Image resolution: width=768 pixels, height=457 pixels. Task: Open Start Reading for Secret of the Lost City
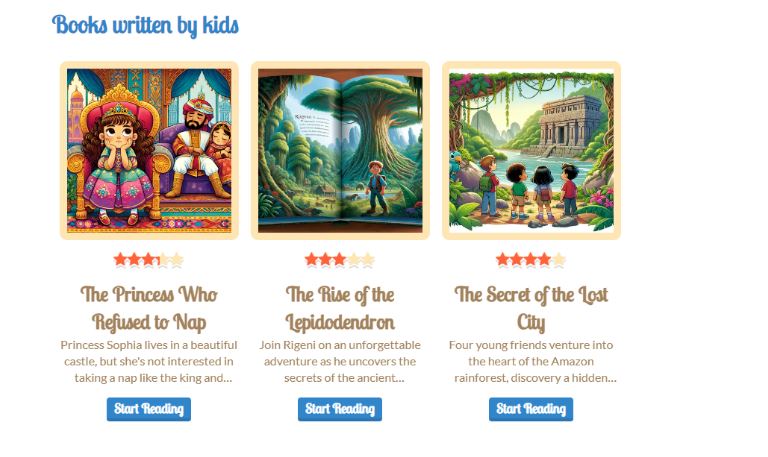point(531,409)
